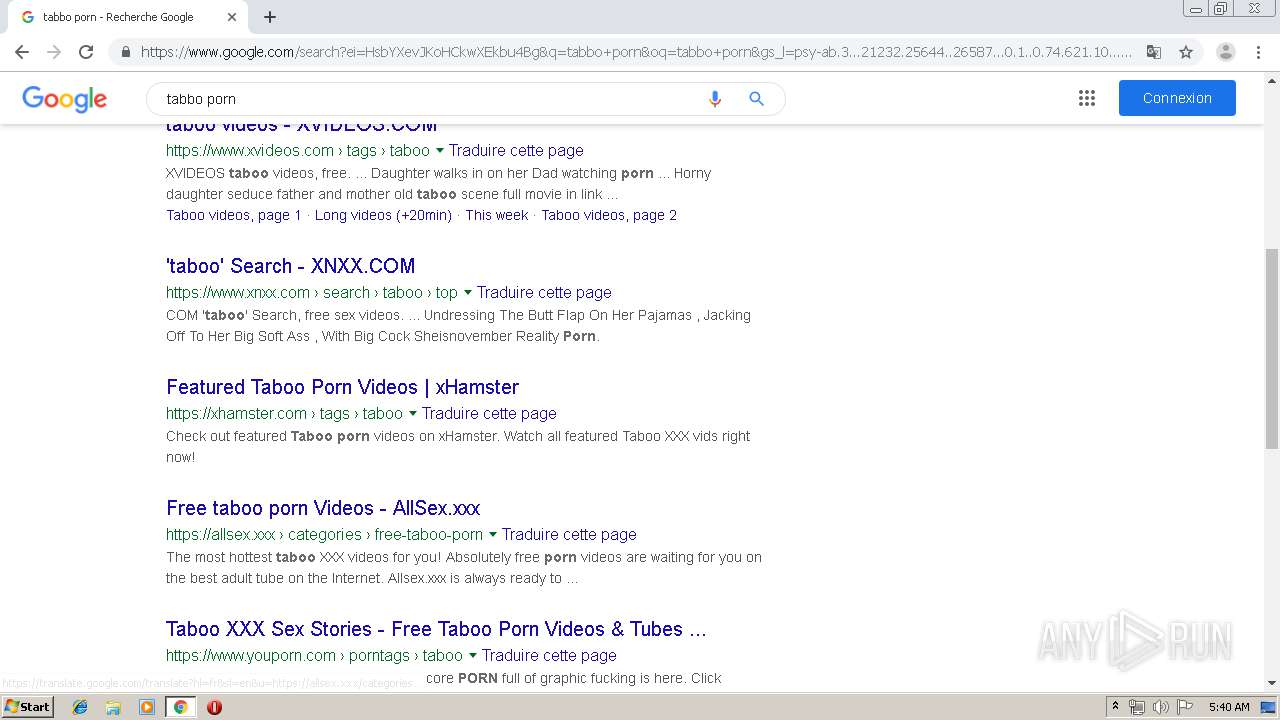The image size is (1280, 720).
Task: Close the Recherche Google tab
Action: [x=232, y=17]
